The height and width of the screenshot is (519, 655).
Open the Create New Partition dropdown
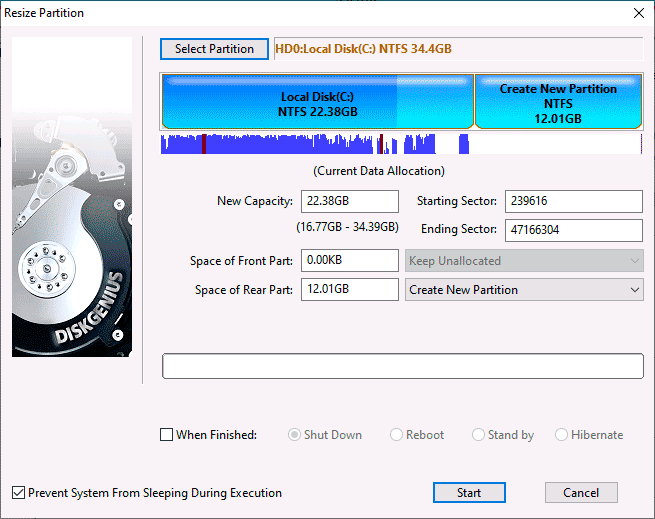[524, 290]
